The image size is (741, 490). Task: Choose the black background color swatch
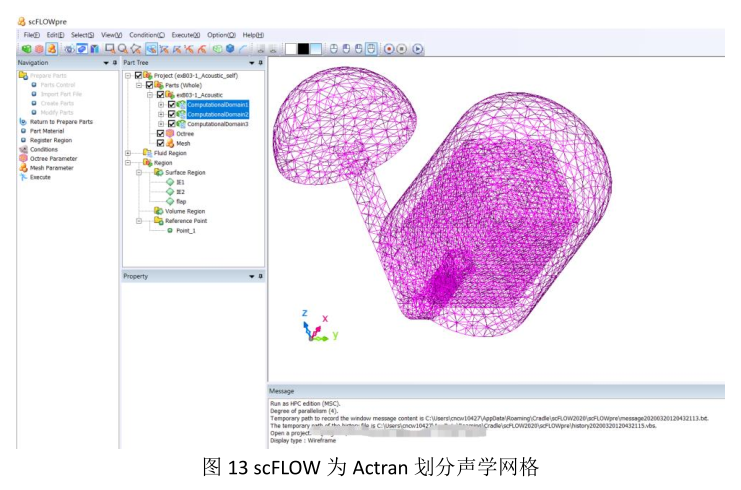[x=303, y=49]
